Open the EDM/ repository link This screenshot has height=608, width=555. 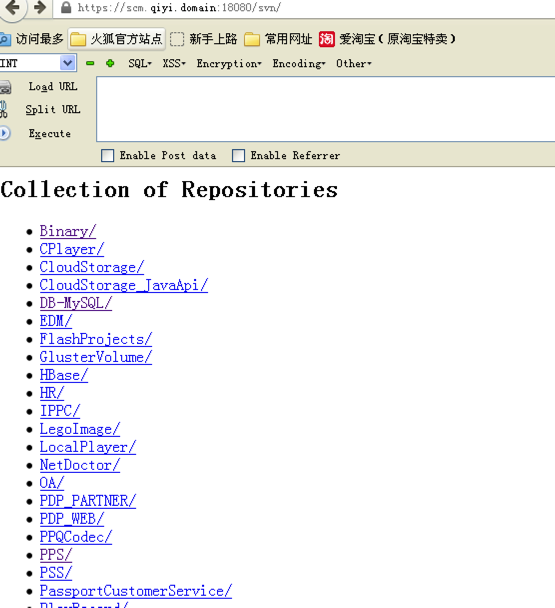pyautogui.click(x=56, y=321)
